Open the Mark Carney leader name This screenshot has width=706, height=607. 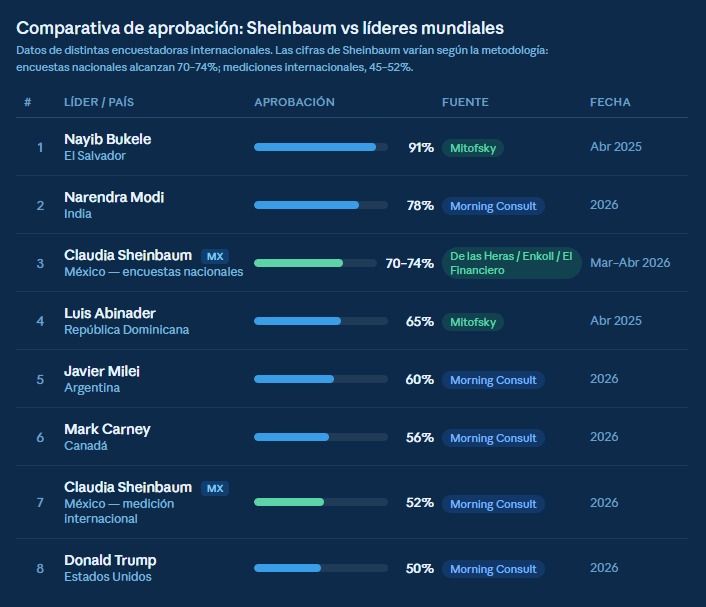107,429
